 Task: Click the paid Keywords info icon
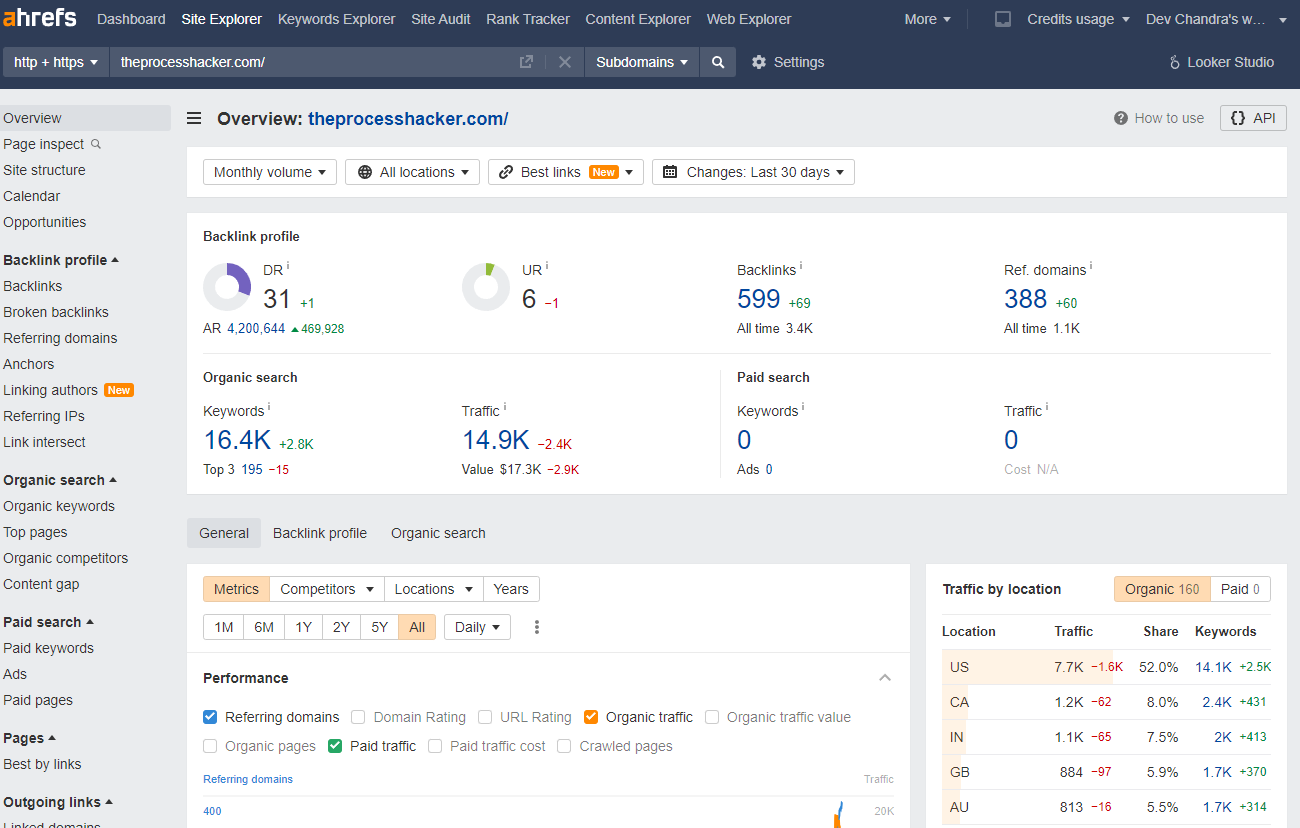[803, 408]
